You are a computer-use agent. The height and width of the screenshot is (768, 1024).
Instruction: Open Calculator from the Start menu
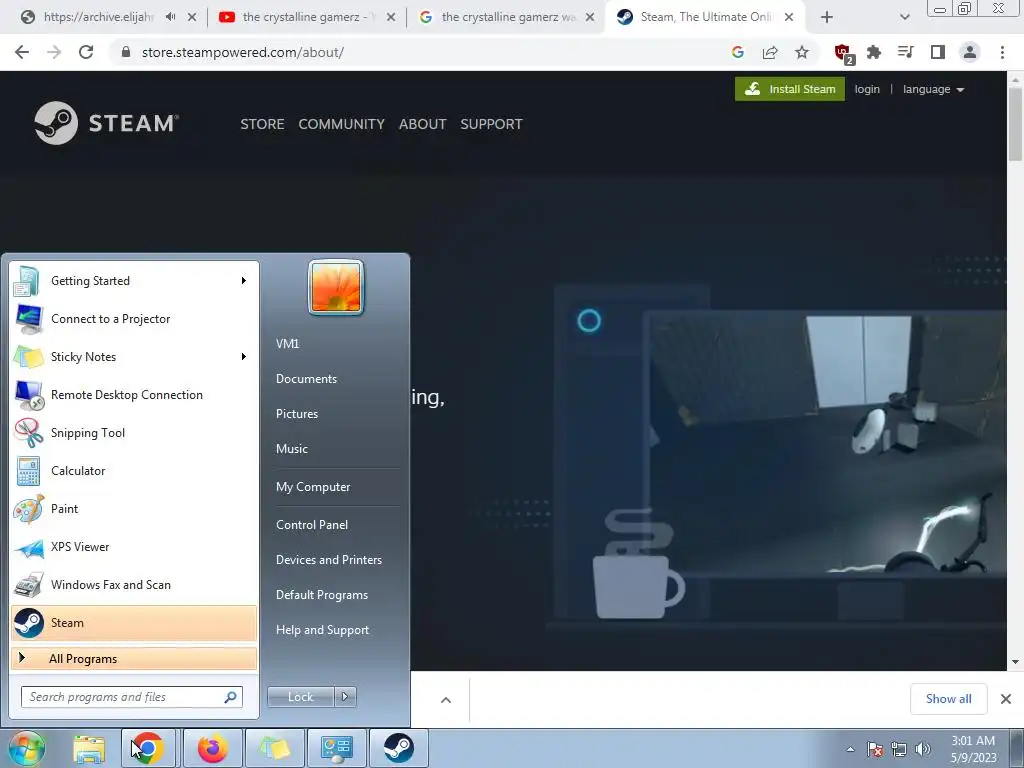tap(134, 470)
